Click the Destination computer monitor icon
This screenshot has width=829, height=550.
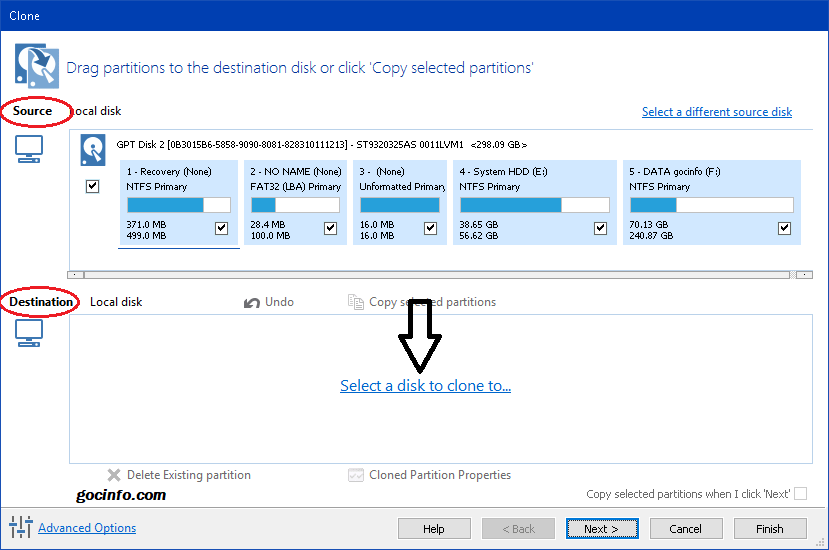[29, 333]
